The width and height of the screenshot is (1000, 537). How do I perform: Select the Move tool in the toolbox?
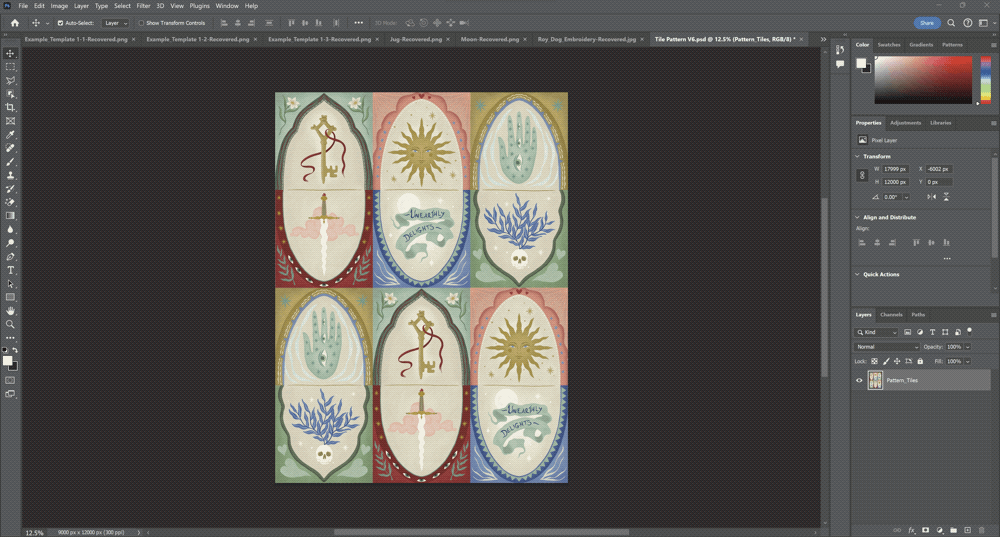[10, 53]
